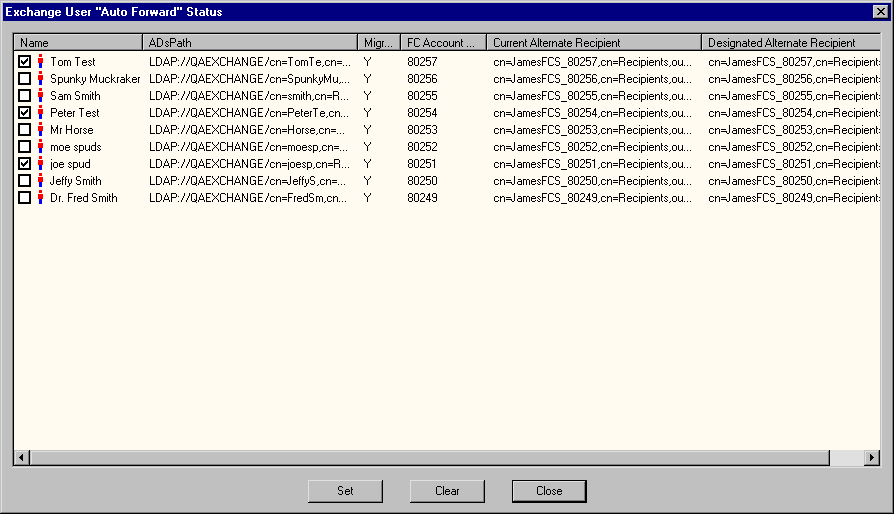Click FC account number 80256
Screen dimensions: 894x514
(422, 79)
